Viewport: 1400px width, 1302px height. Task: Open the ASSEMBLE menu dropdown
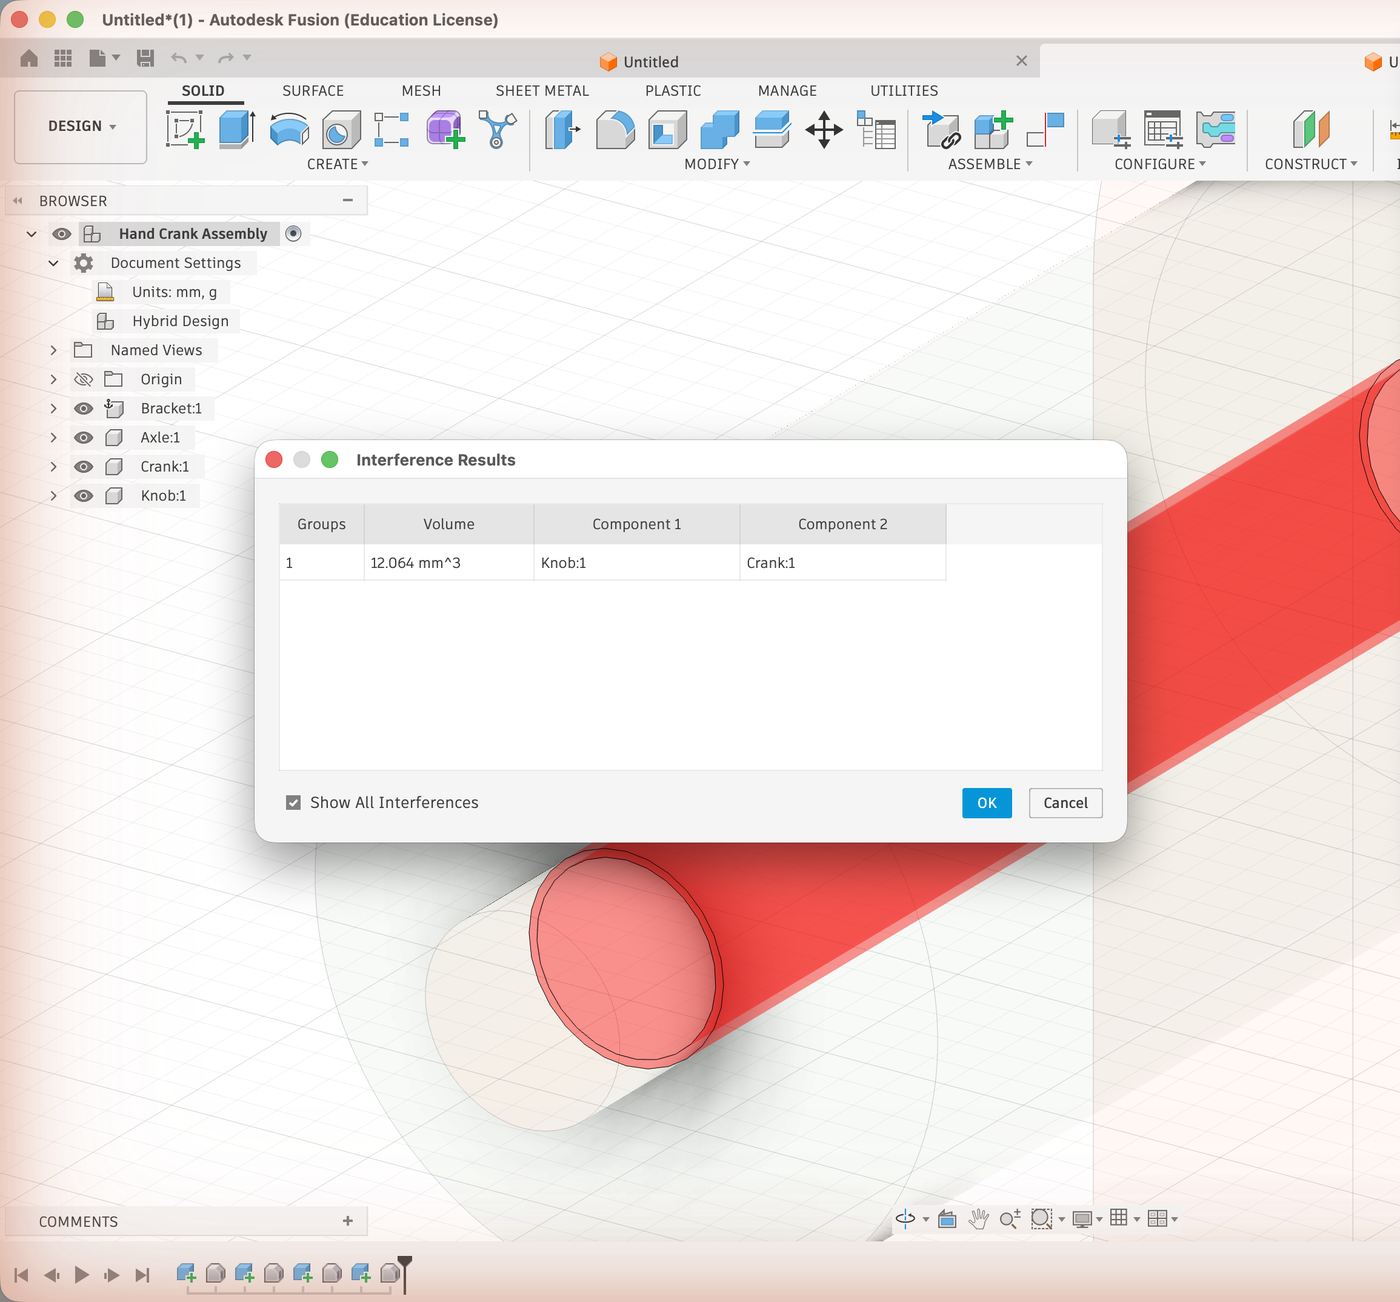990,164
